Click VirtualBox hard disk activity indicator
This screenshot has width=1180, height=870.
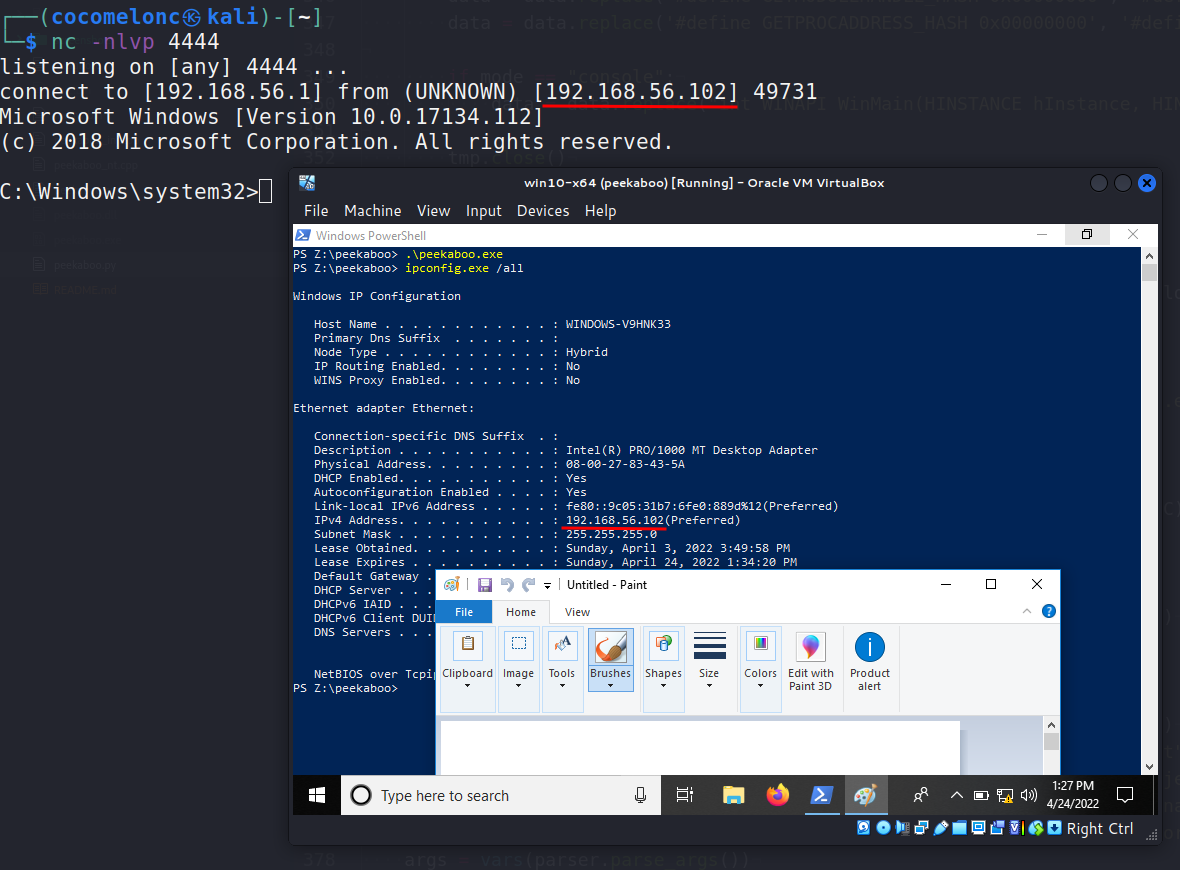coord(863,828)
